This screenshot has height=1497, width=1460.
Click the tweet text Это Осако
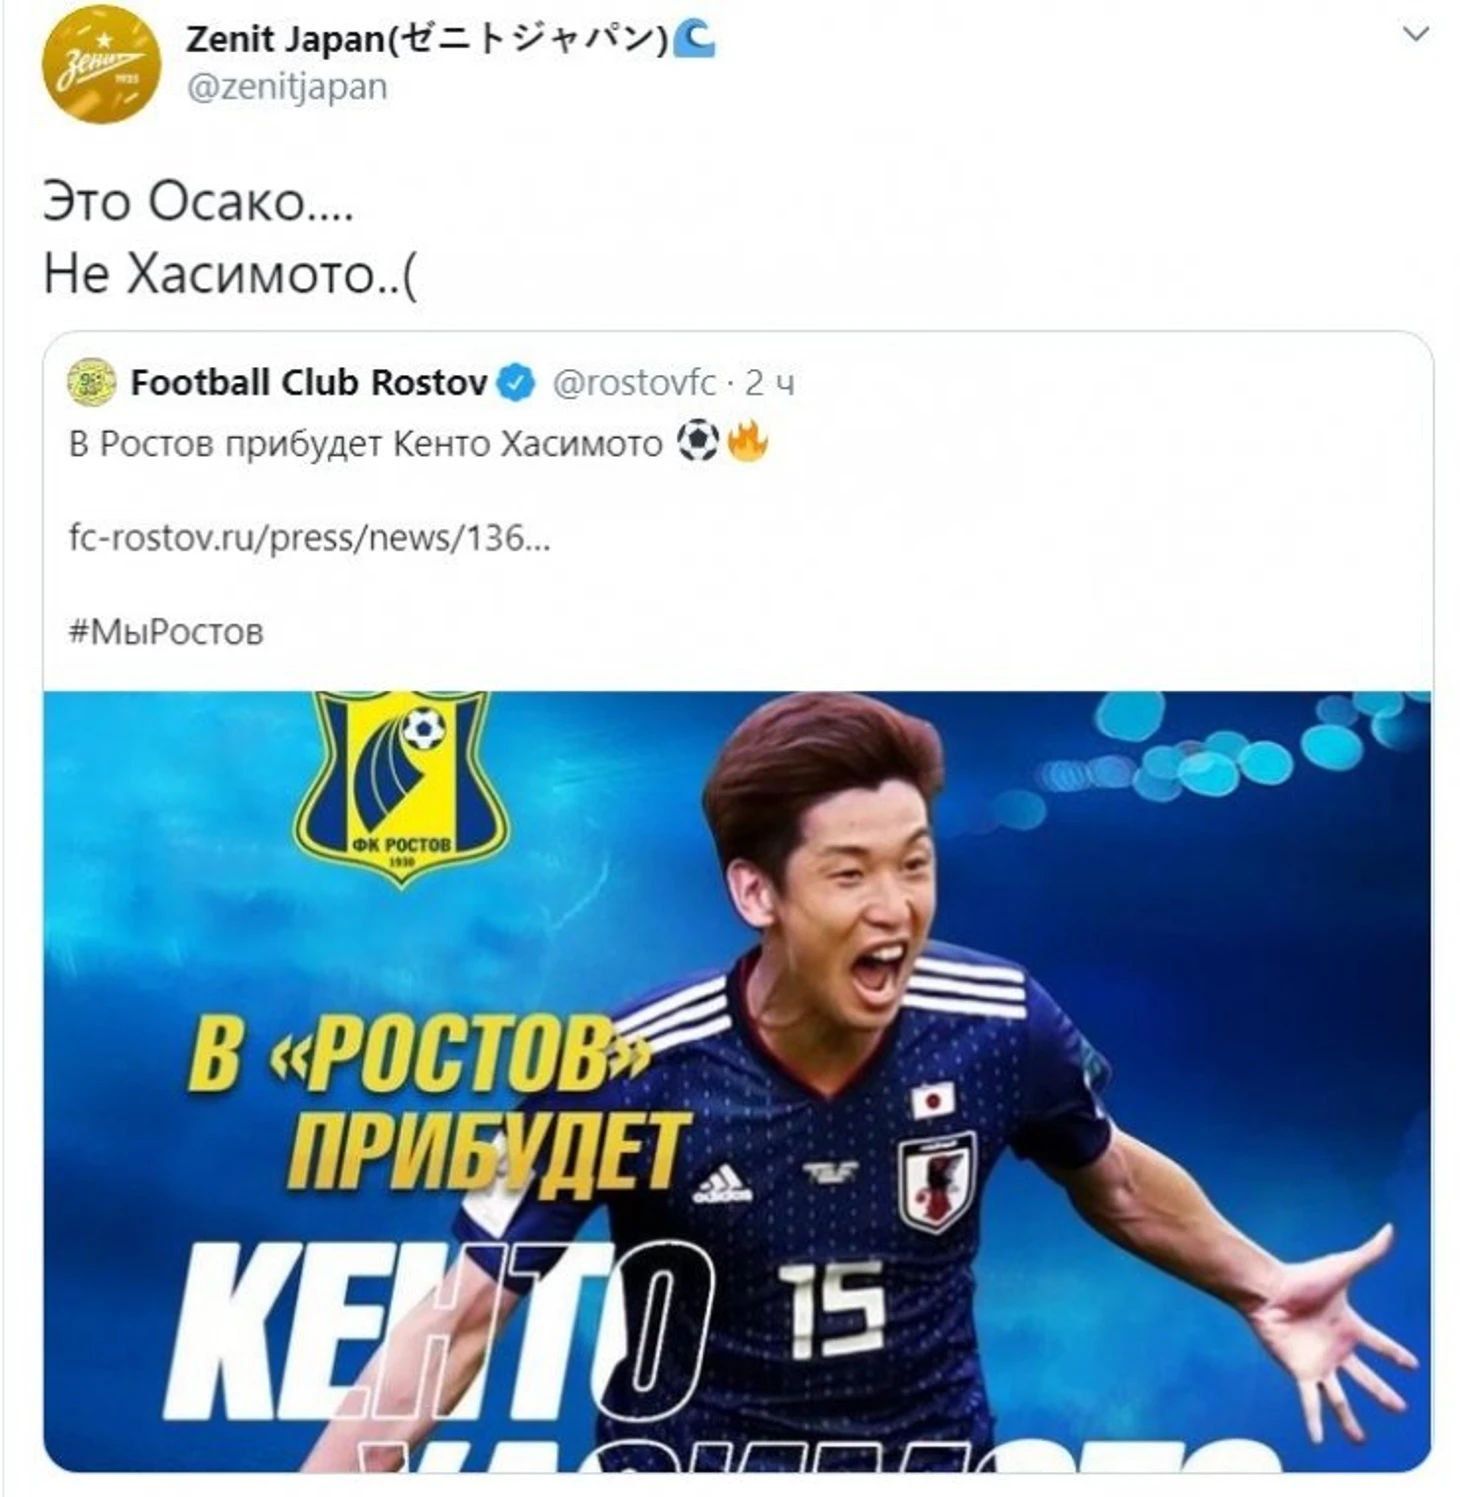[198, 202]
